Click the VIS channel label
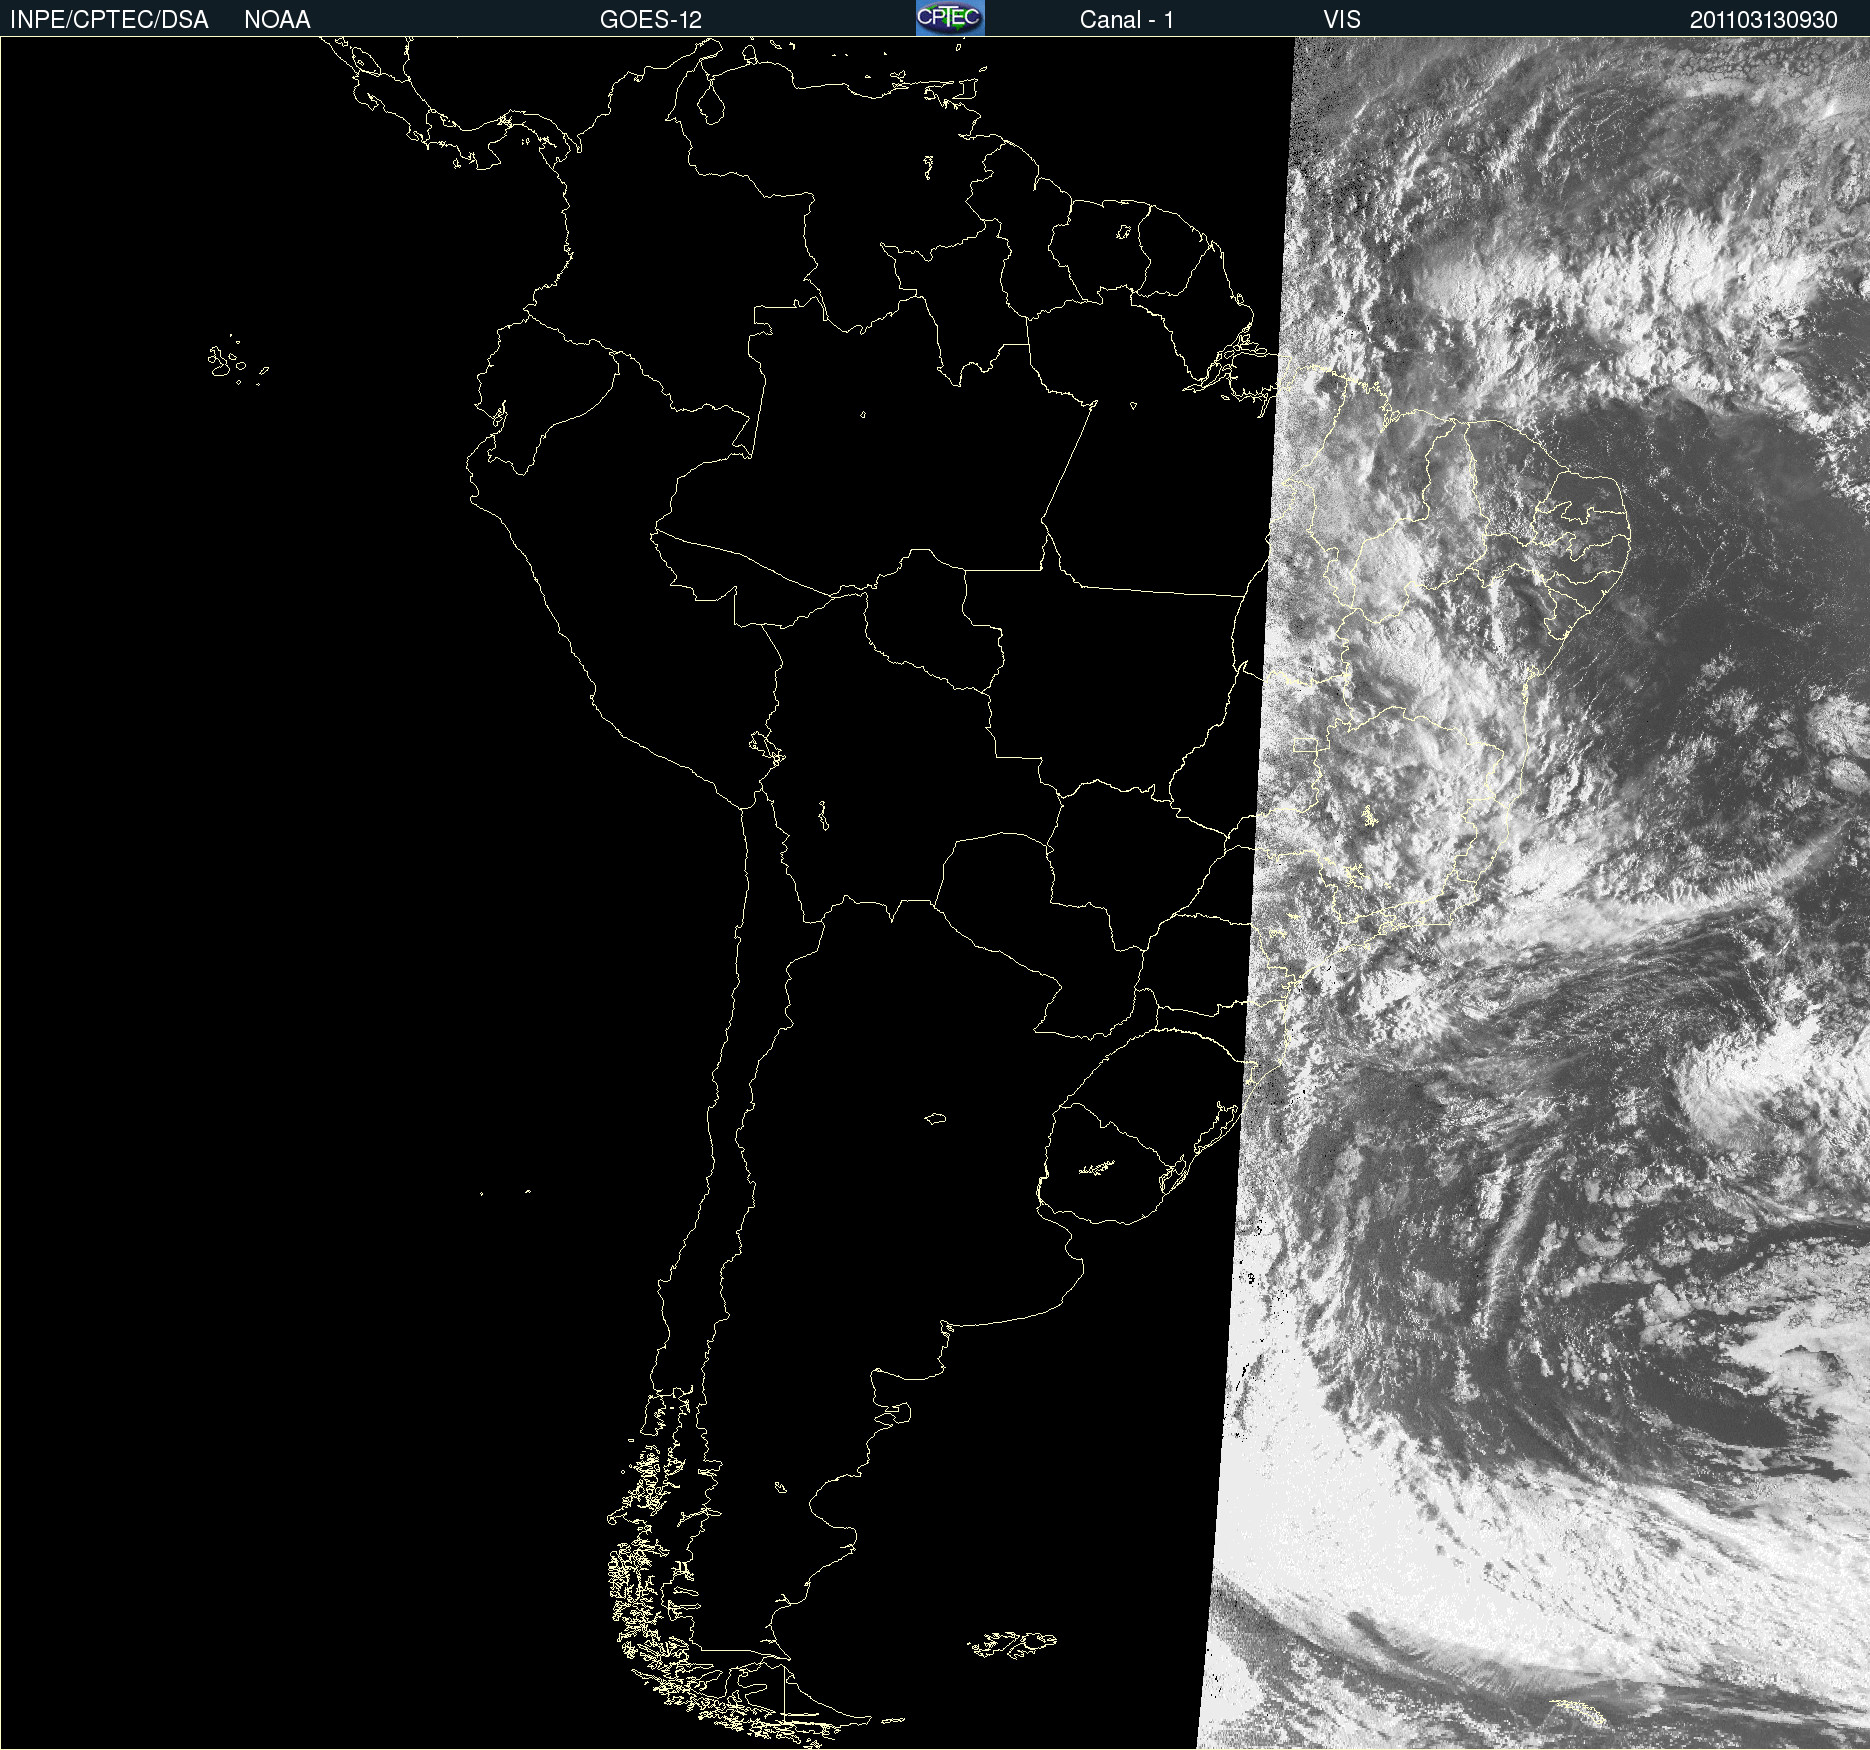This screenshot has height=1750, width=1870. pyautogui.click(x=1342, y=20)
